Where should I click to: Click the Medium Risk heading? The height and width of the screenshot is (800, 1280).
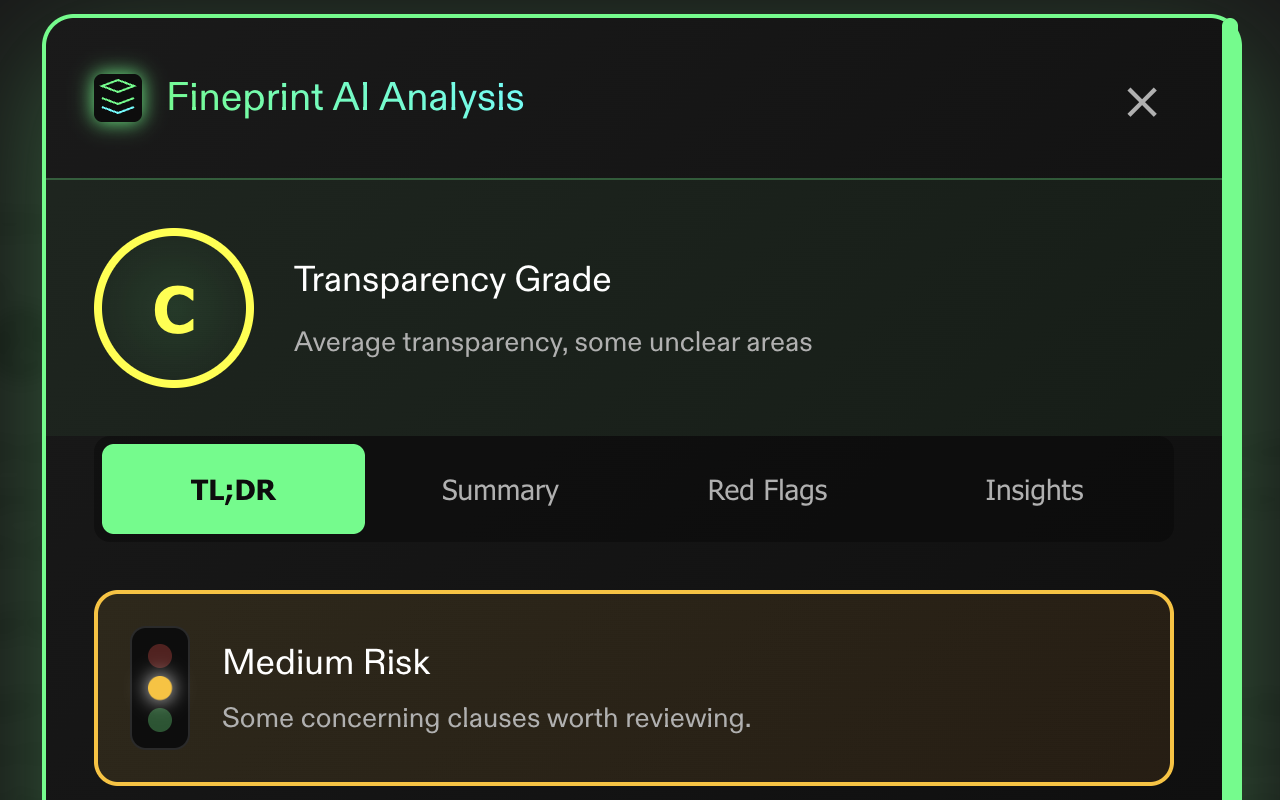[x=326, y=662]
